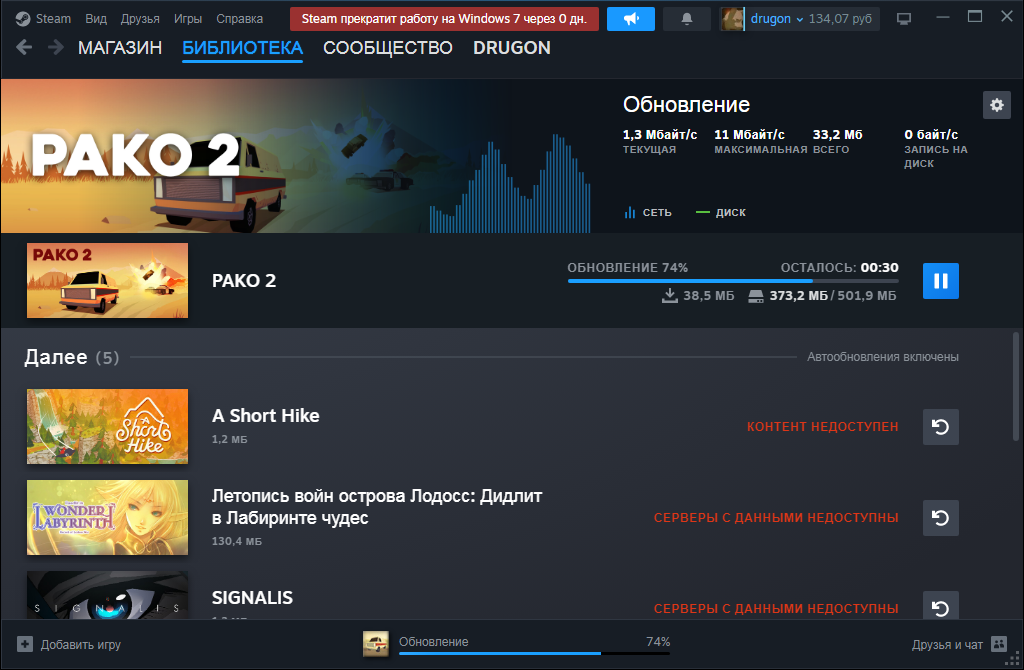Click the Добавить игру button
Image resolution: width=1024 pixels, height=670 pixels.
click(x=69, y=645)
